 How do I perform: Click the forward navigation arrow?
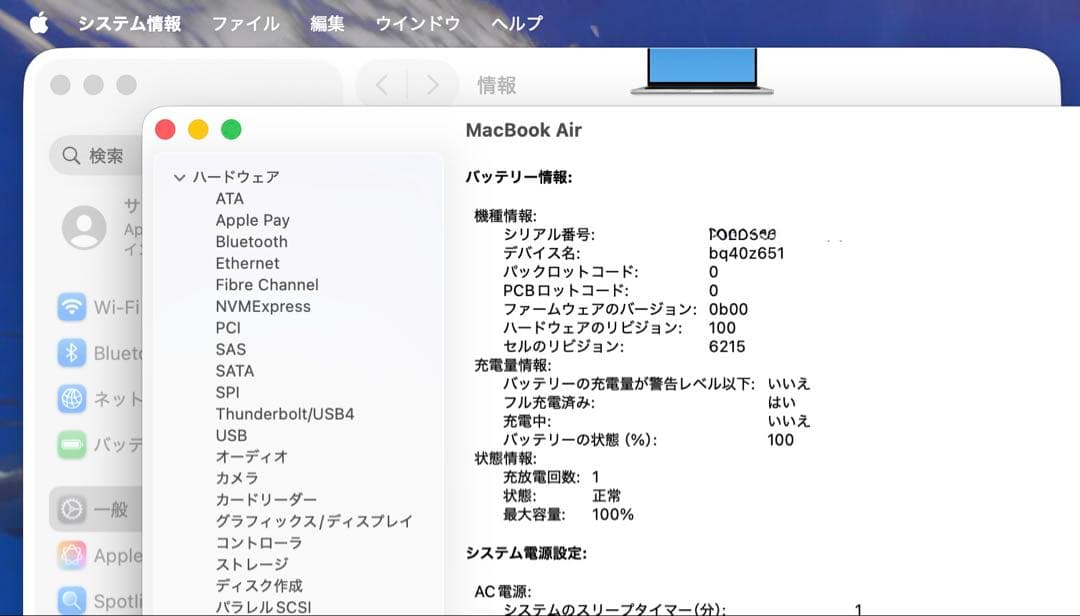point(432,85)
